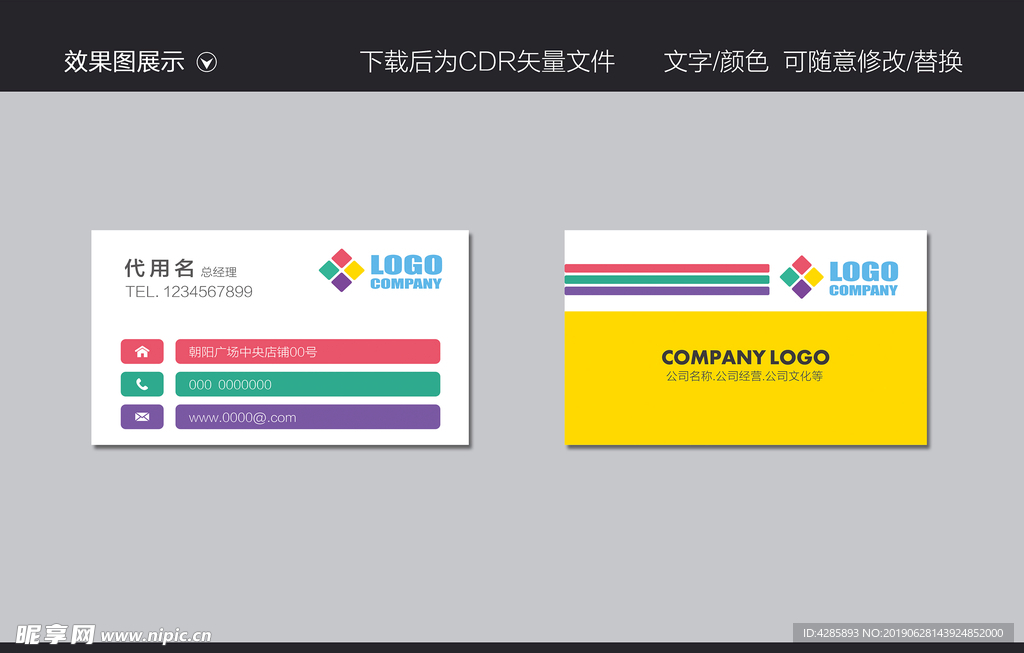1024x653 pixels.
Task: Click the 文字/颜色 可随意修改/替换 header text
Action: click(x=812, y=62)
